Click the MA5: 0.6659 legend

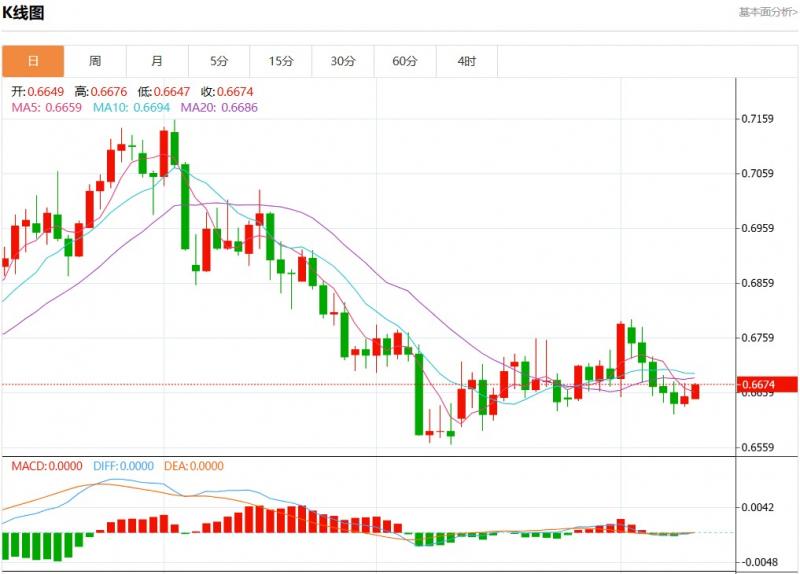(x=46, y=108)
